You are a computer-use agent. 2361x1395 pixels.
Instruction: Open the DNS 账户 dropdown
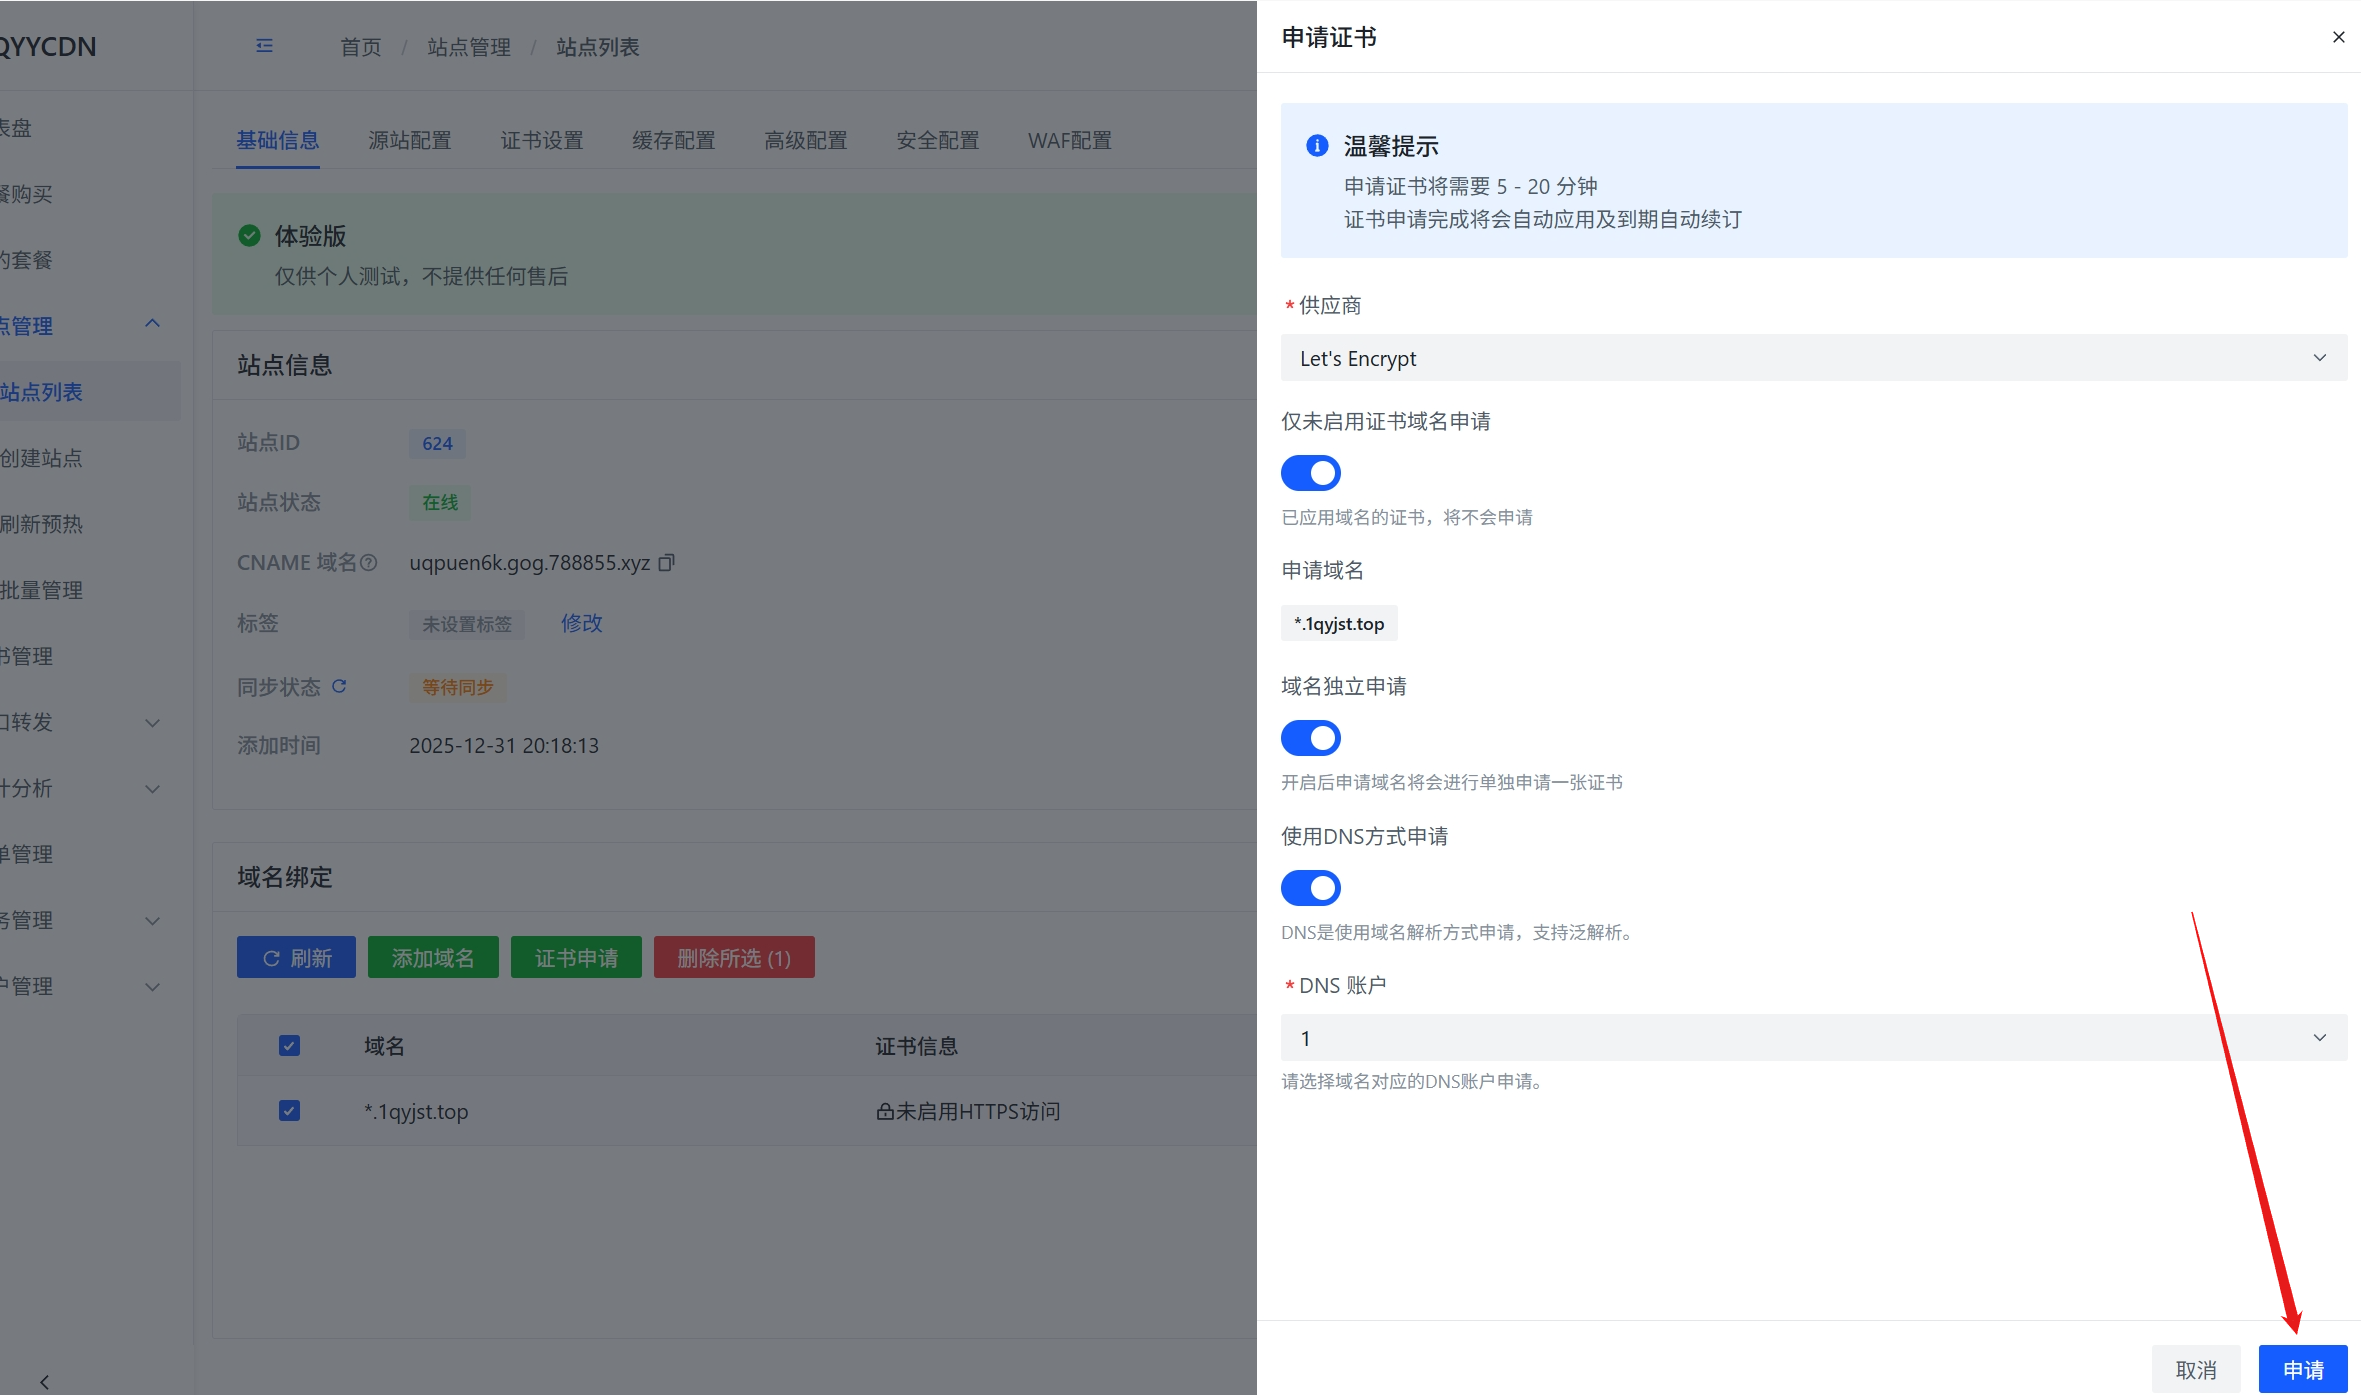[1813, 1038]
